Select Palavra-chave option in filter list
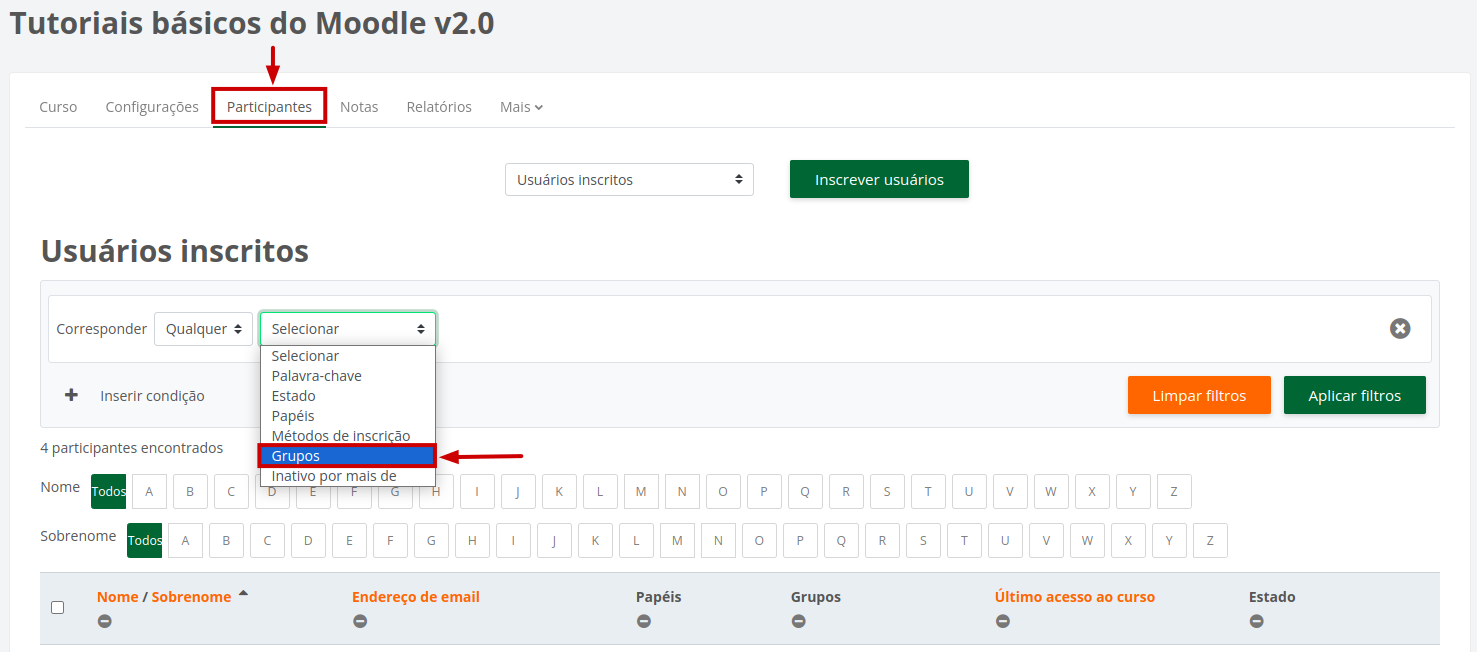 point(317,376)
